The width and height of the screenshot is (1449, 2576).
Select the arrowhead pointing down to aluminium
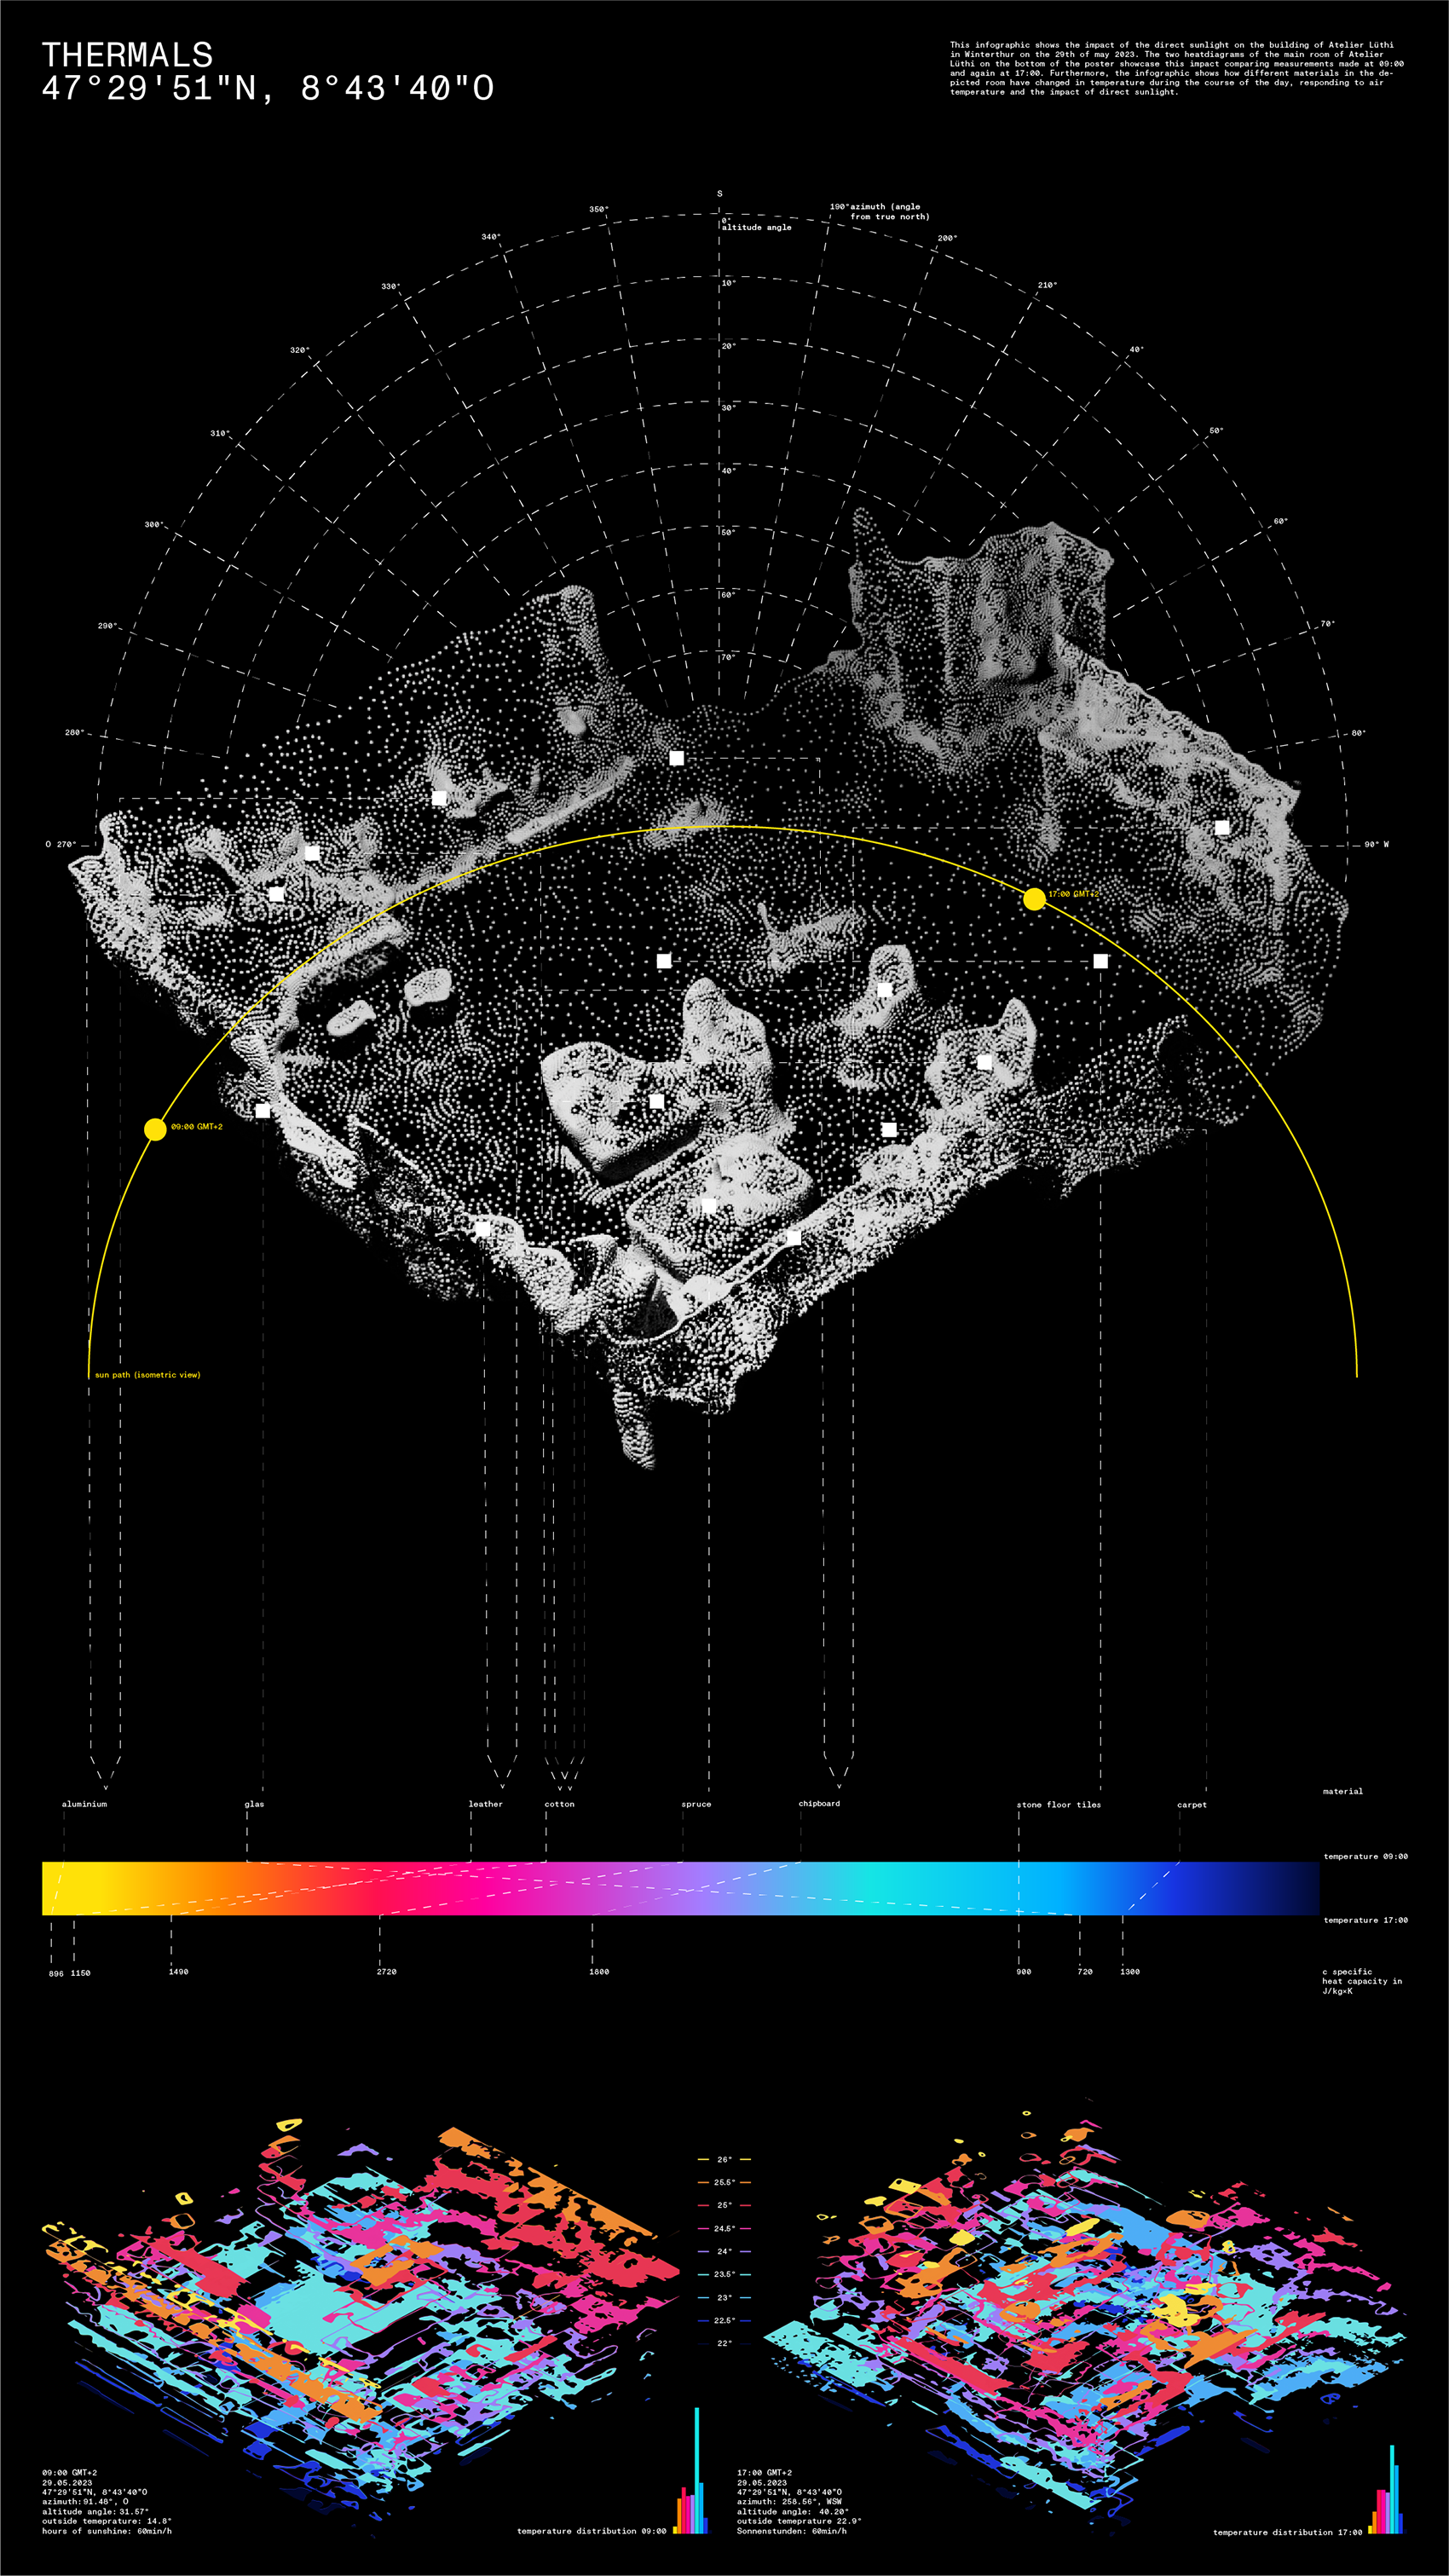(x=105, y=1783)
